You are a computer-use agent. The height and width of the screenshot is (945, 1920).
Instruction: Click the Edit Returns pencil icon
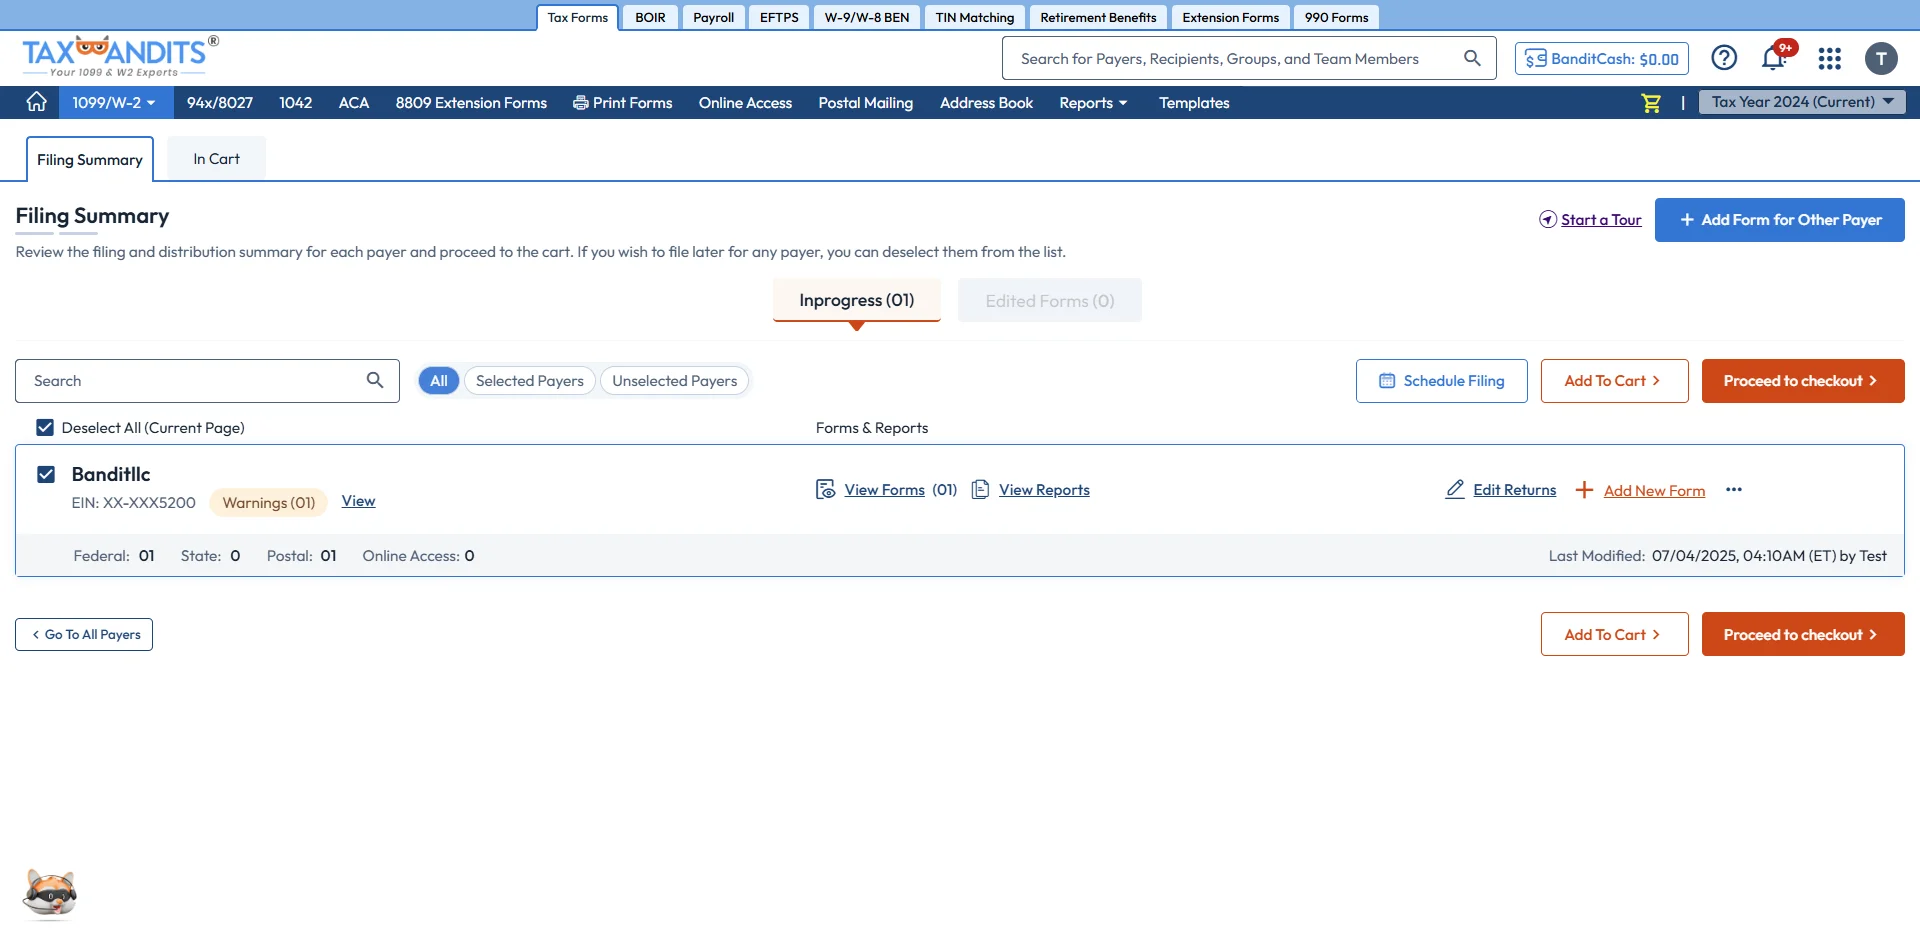pos(1455,489)
